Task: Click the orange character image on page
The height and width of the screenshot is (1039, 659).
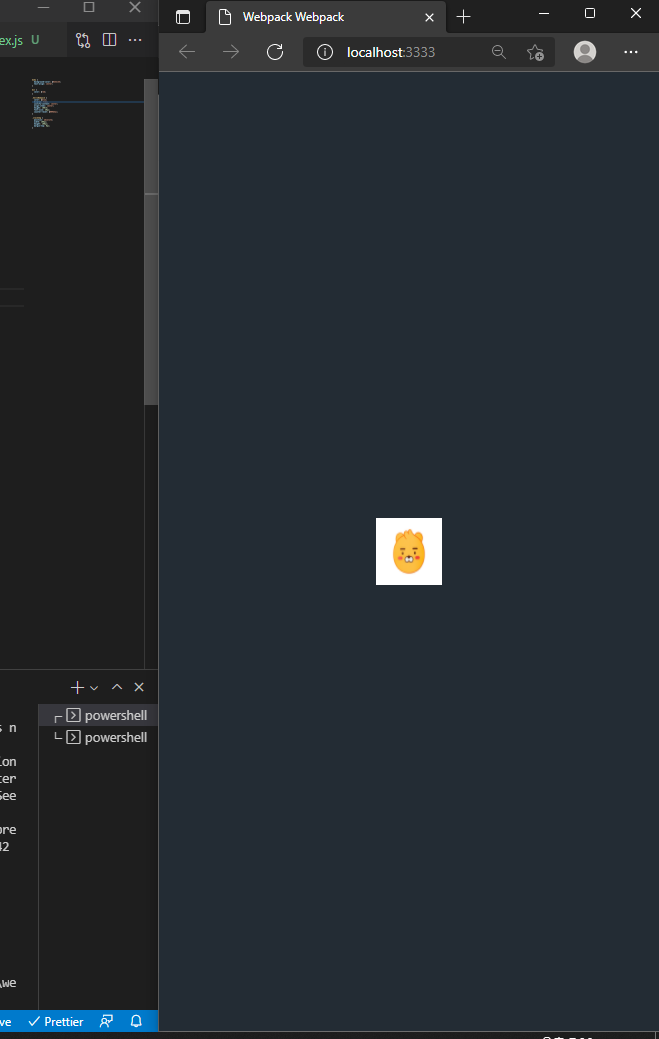Action: (409, 551)
